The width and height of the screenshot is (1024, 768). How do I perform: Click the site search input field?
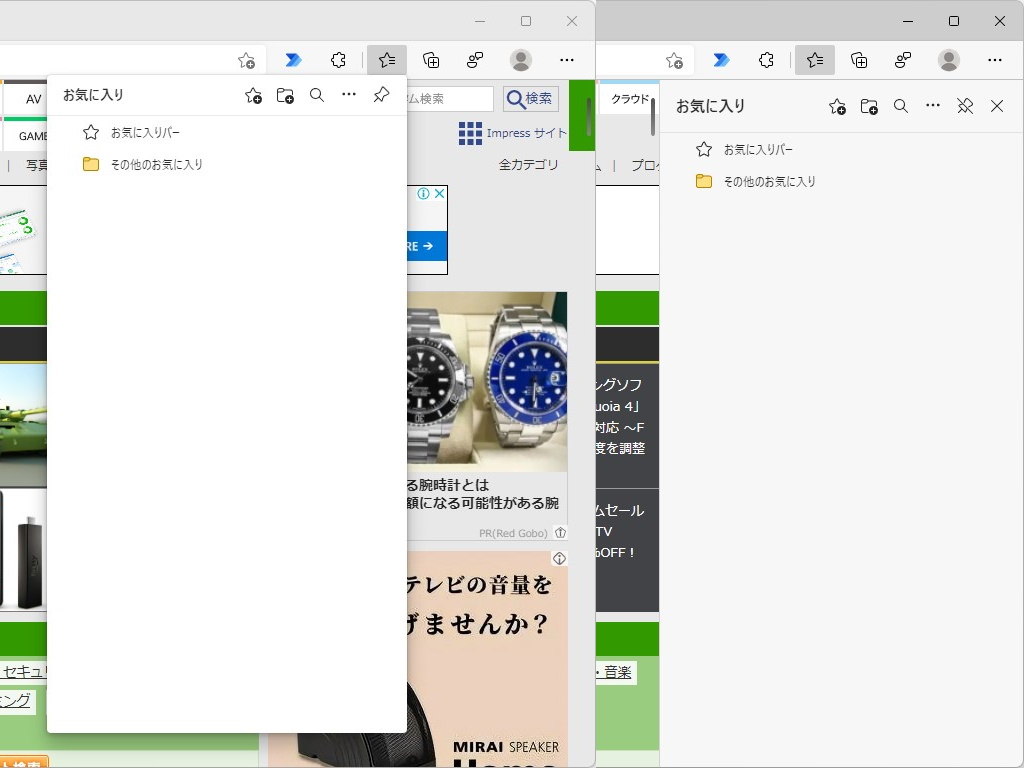tap(450, 98)
